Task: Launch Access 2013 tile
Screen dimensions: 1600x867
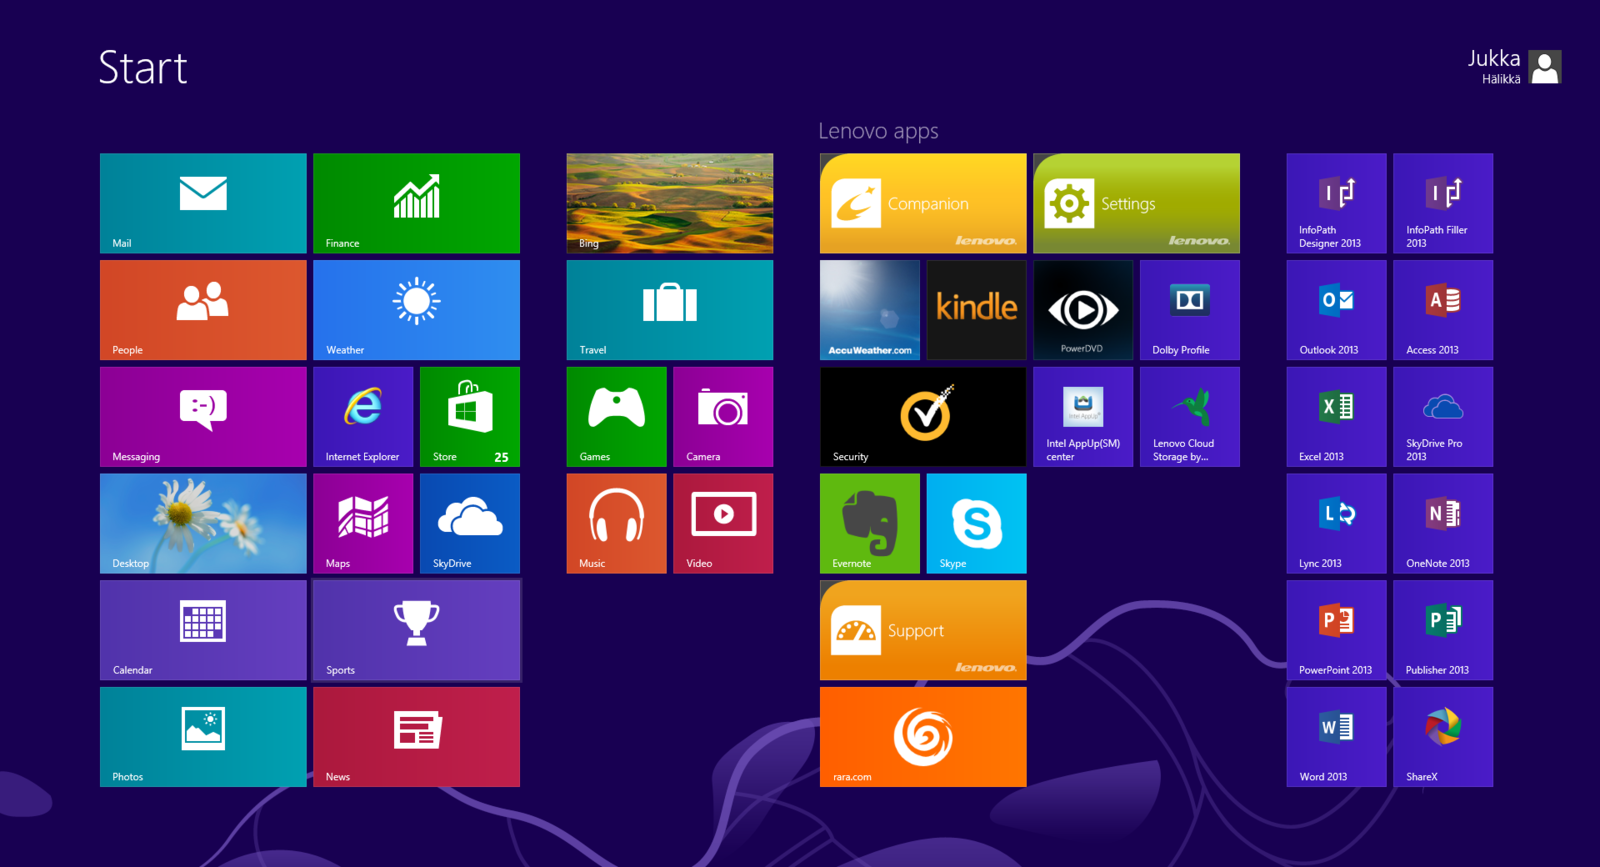Action: click(x=1443, y=310)
